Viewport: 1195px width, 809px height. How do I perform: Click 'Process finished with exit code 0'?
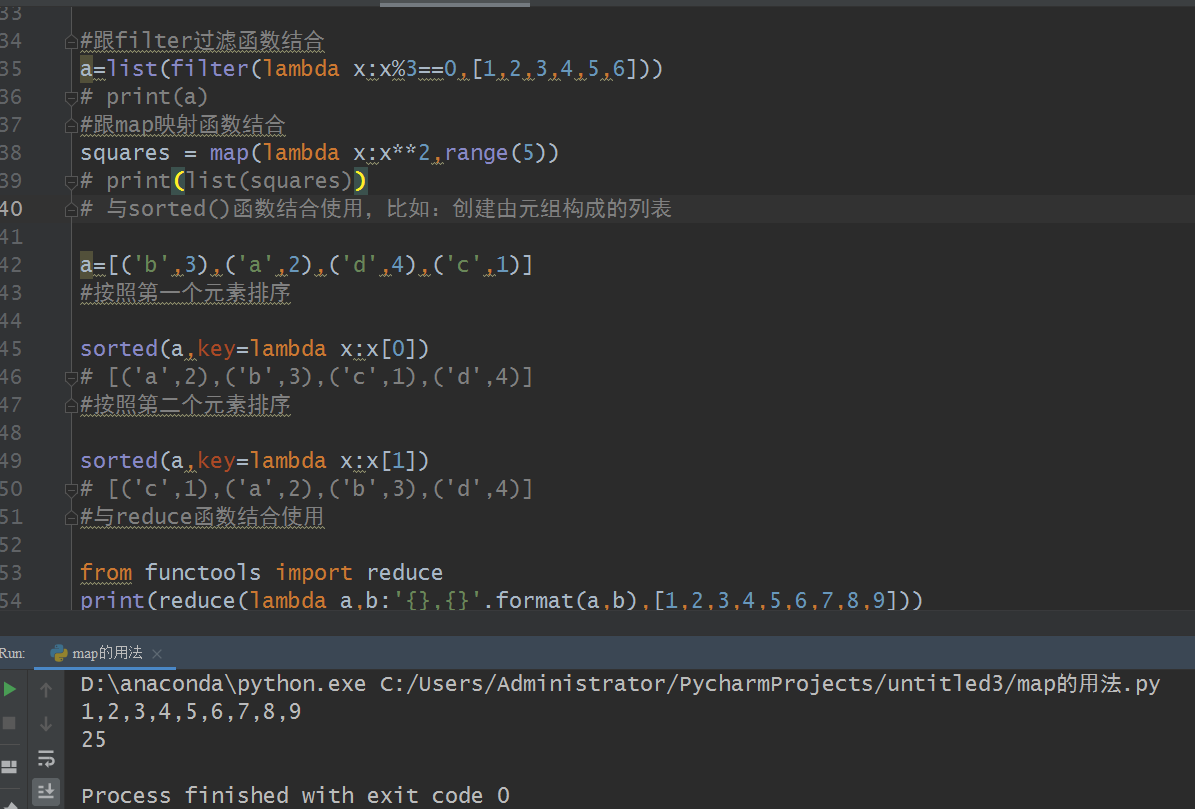pos(295,795)
